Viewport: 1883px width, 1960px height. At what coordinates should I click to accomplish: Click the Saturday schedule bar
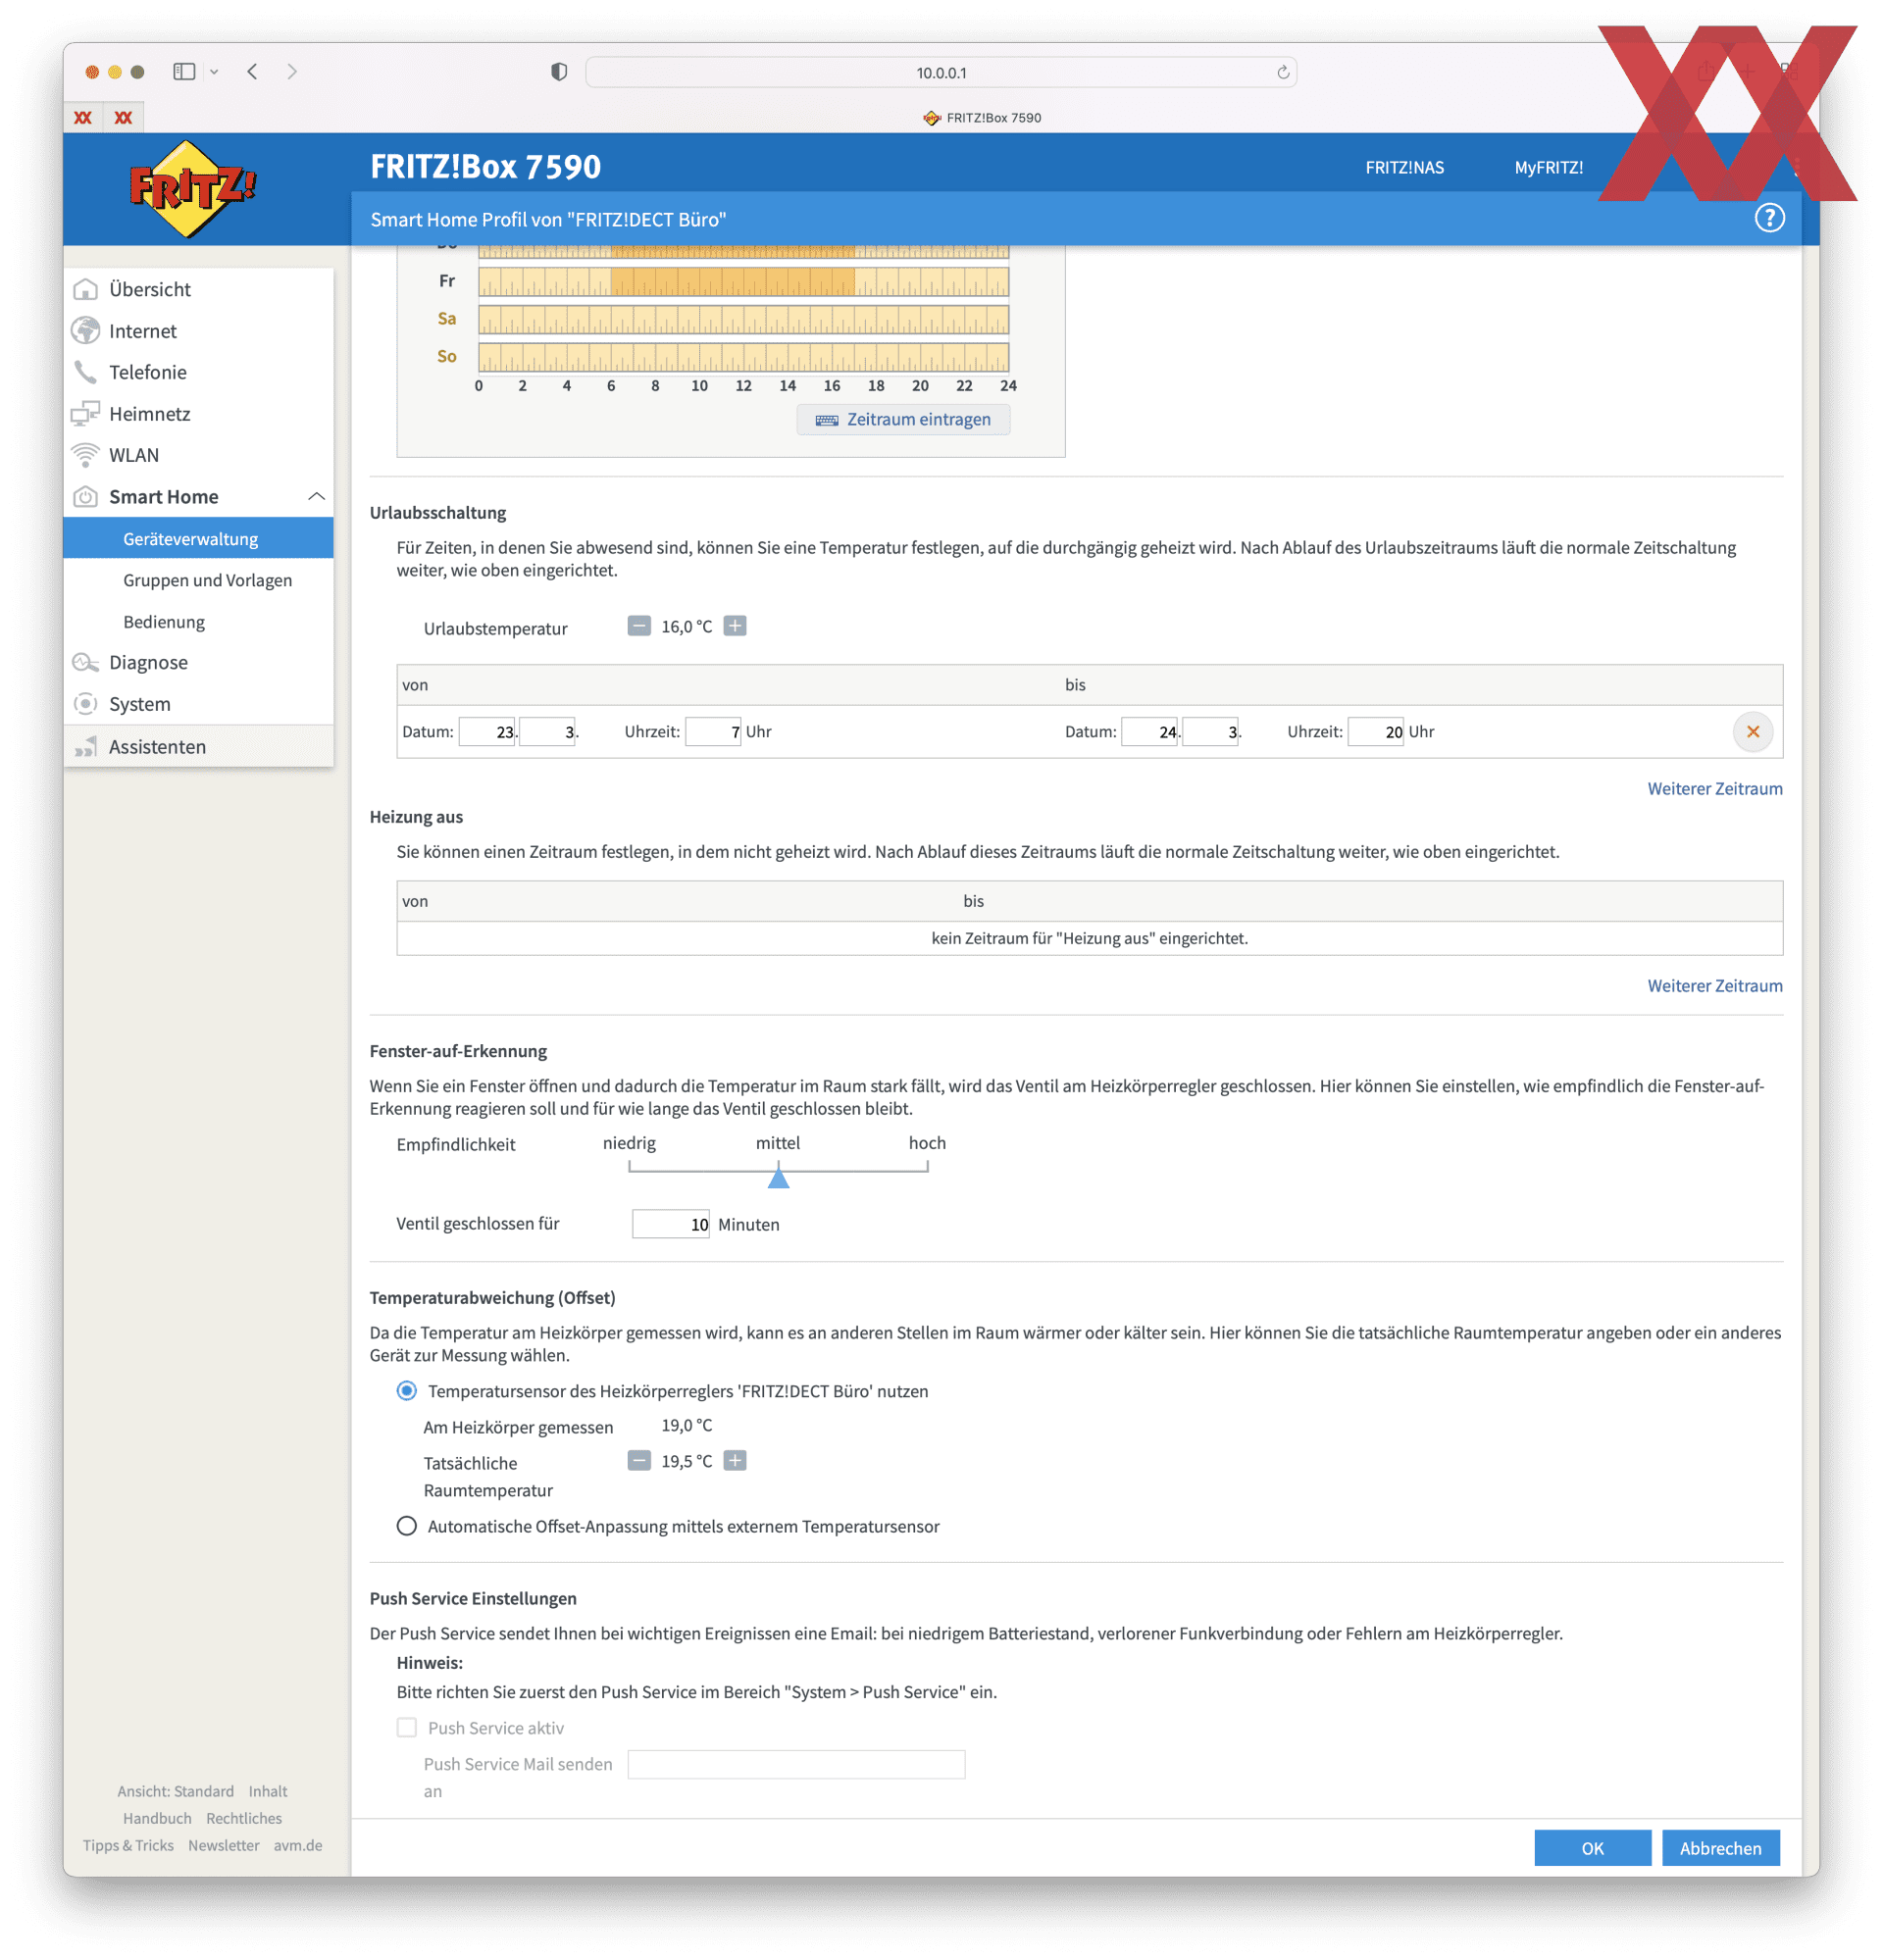[743, 320]
